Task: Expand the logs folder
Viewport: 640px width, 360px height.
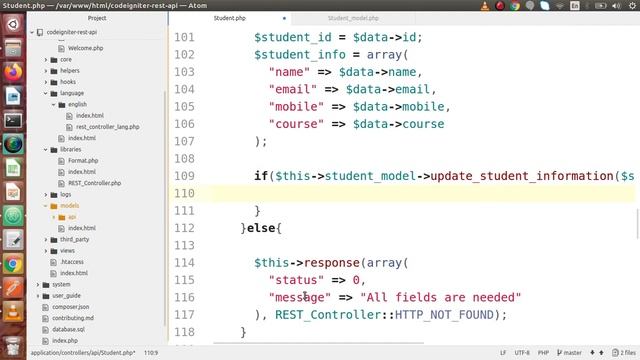Action: click(46, 195)
